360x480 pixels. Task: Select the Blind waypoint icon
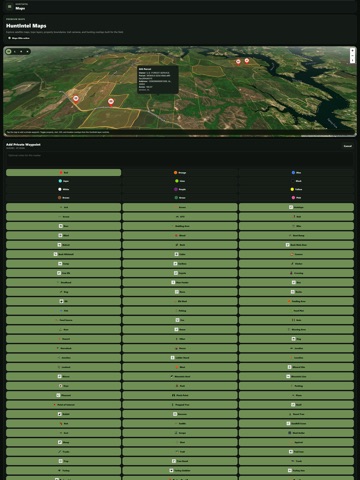click(x=63, y=235)
